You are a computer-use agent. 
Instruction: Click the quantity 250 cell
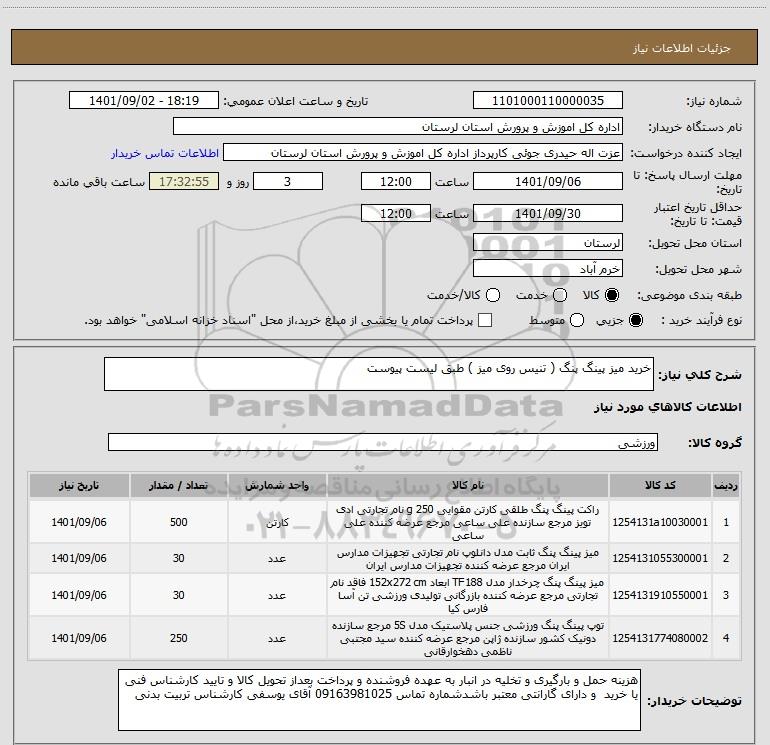click(178, 638)
